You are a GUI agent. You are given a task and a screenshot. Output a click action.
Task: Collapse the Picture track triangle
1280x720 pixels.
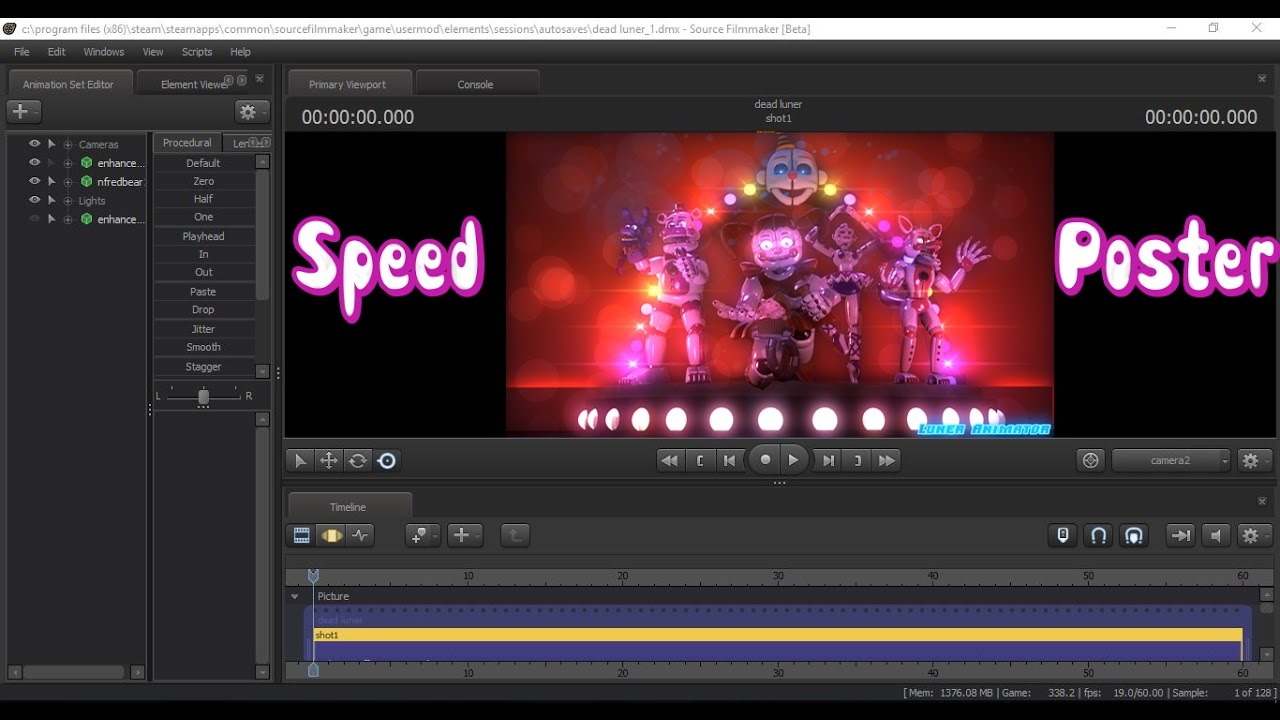pyautogui.click(x=295, y=596)
